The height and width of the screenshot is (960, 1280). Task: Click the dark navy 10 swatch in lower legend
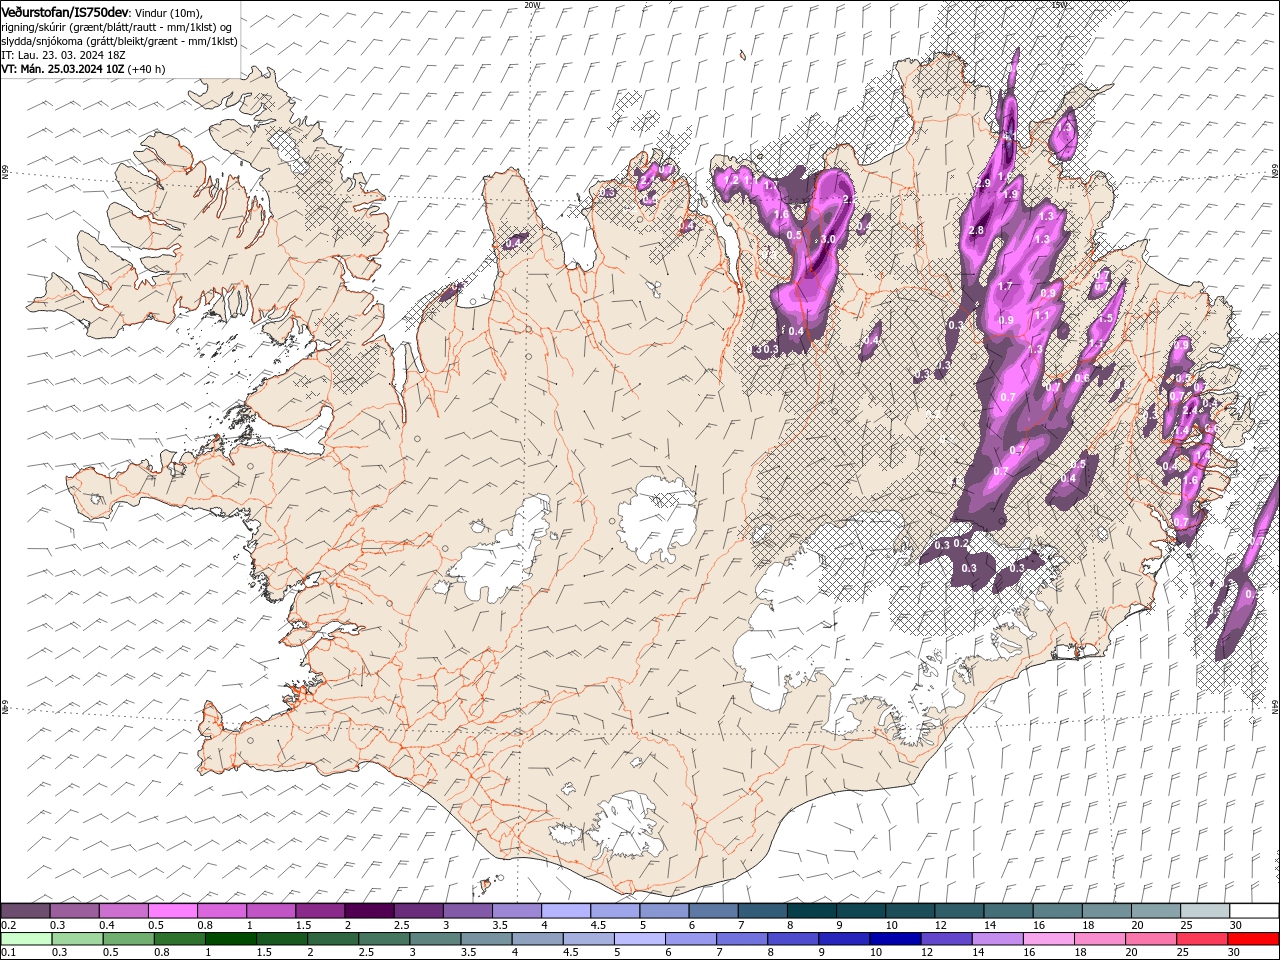point(895,939)
